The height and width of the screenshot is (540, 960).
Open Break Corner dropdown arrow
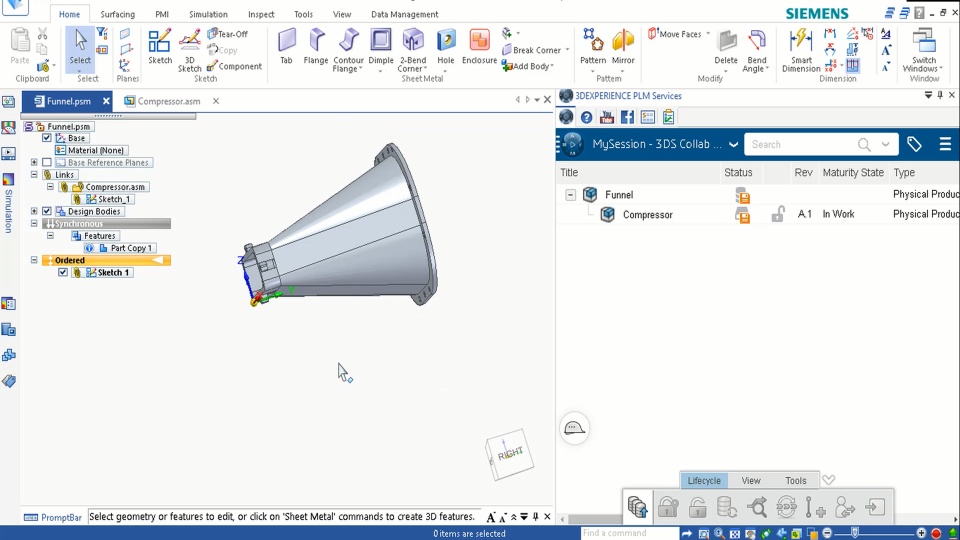(x=568, y=50)
